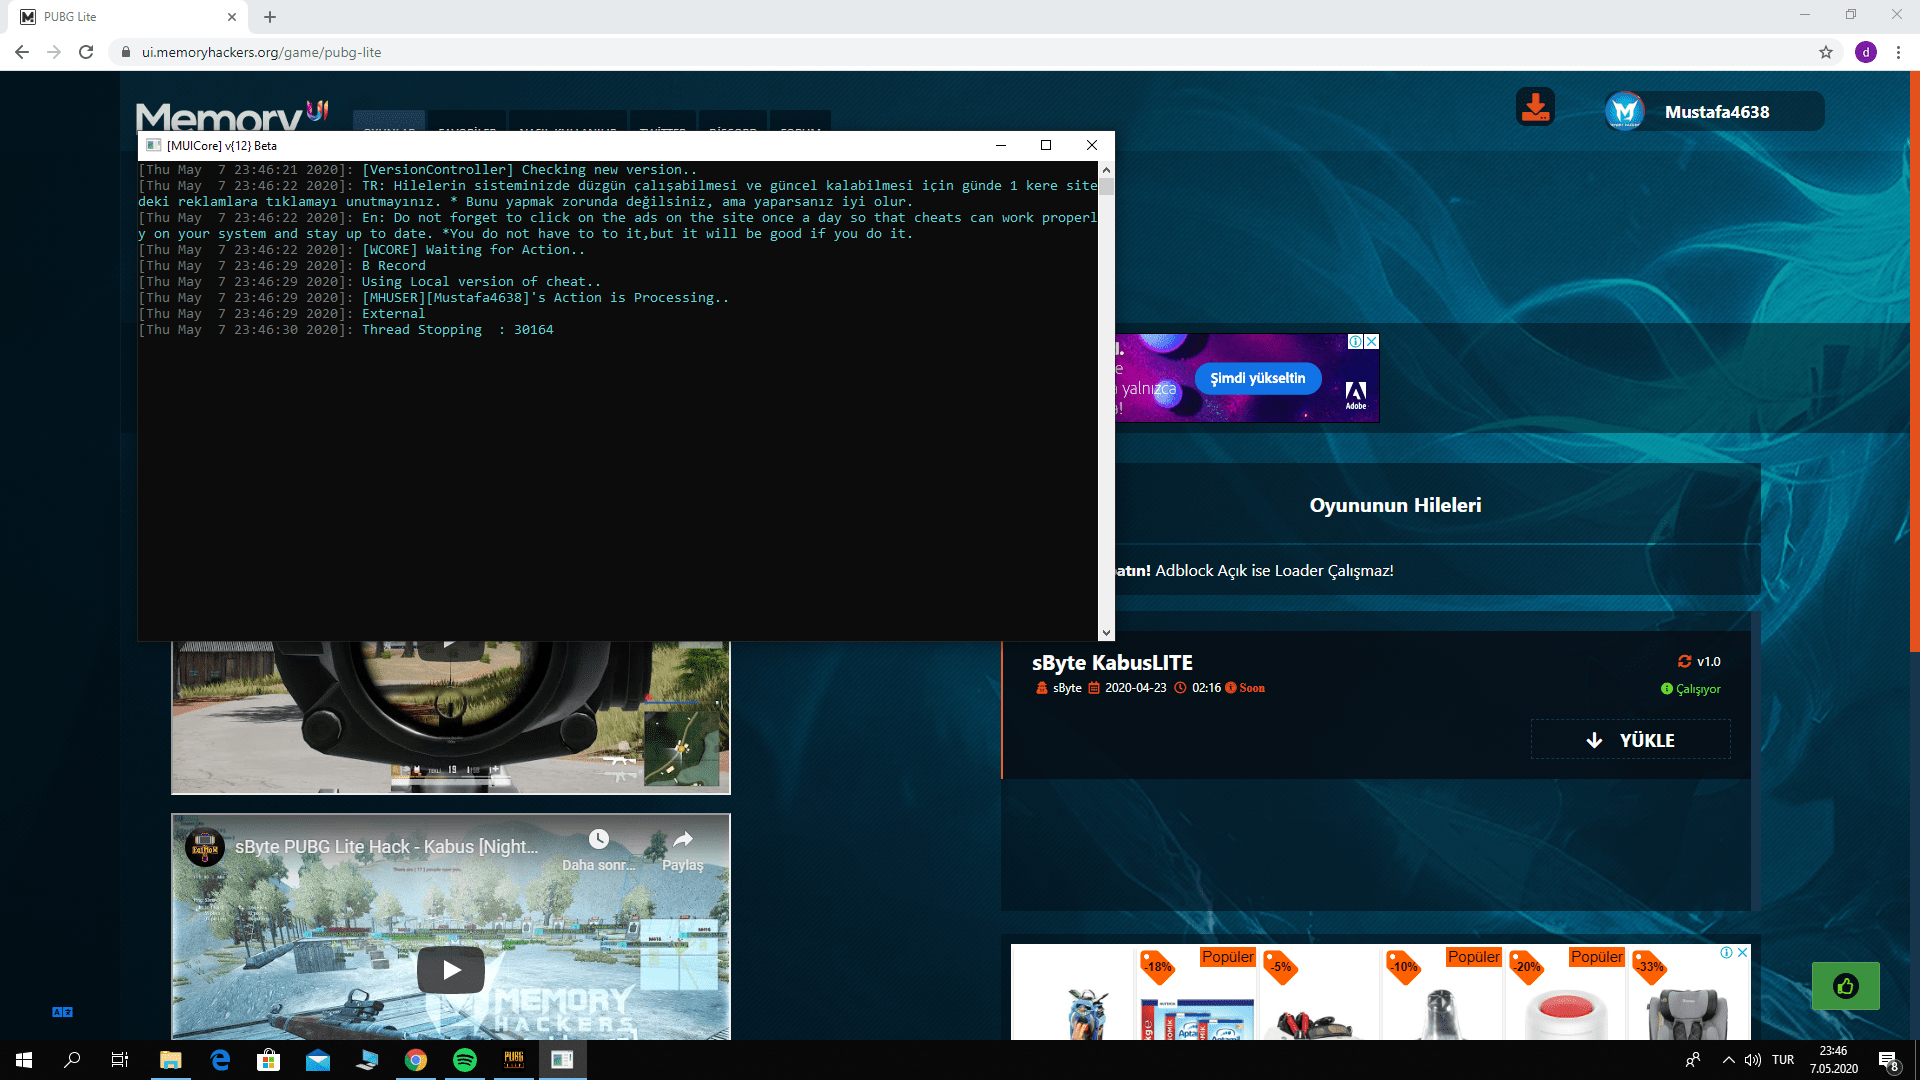Bookmark this page with the star icon

pos(1826,52)
